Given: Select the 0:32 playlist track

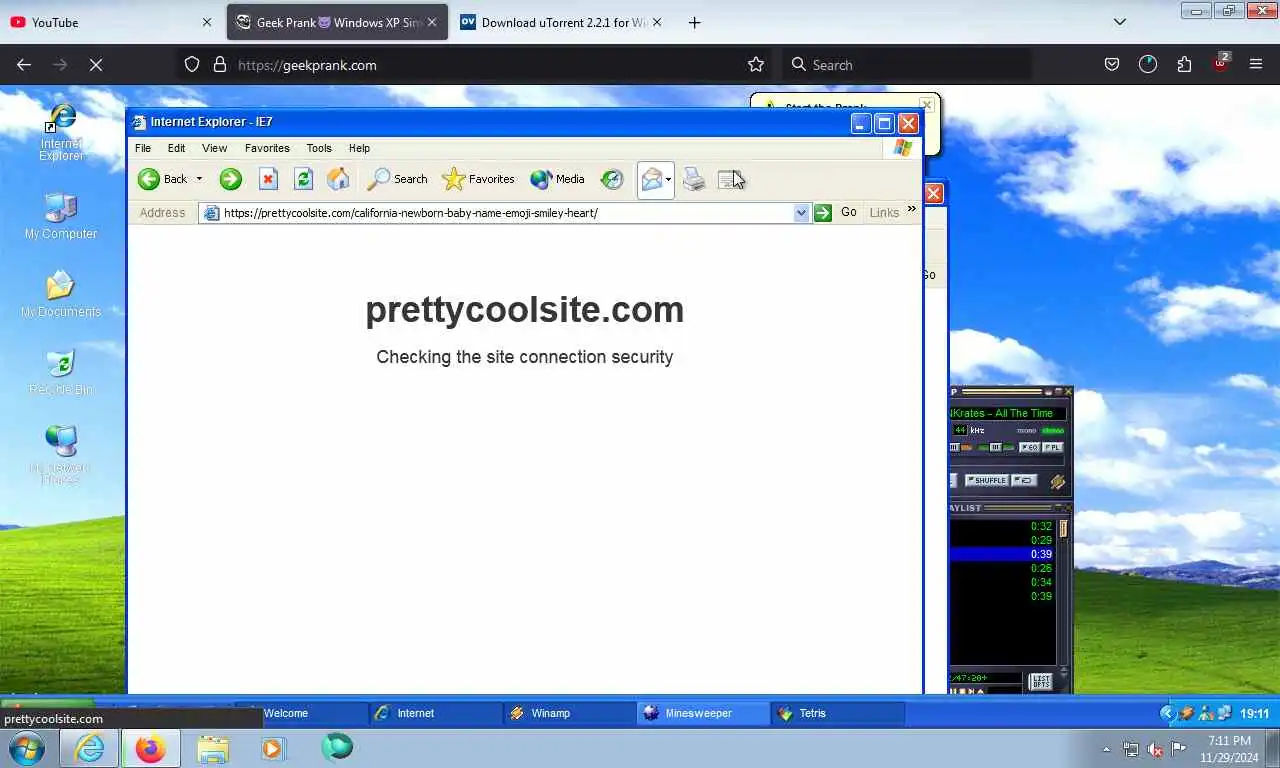Looking at the screenshot, I should pyautogui.click(x=1003, y=526).
